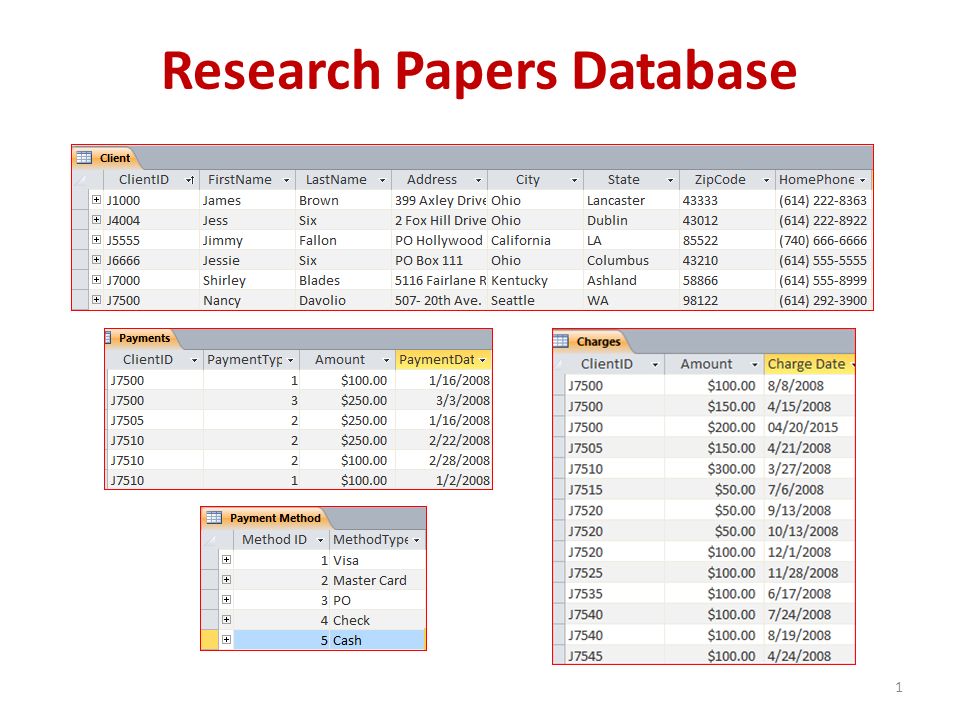Open the Payments Amount column dropdown
The height and width of the screenshot is (720, 960).
386,360
